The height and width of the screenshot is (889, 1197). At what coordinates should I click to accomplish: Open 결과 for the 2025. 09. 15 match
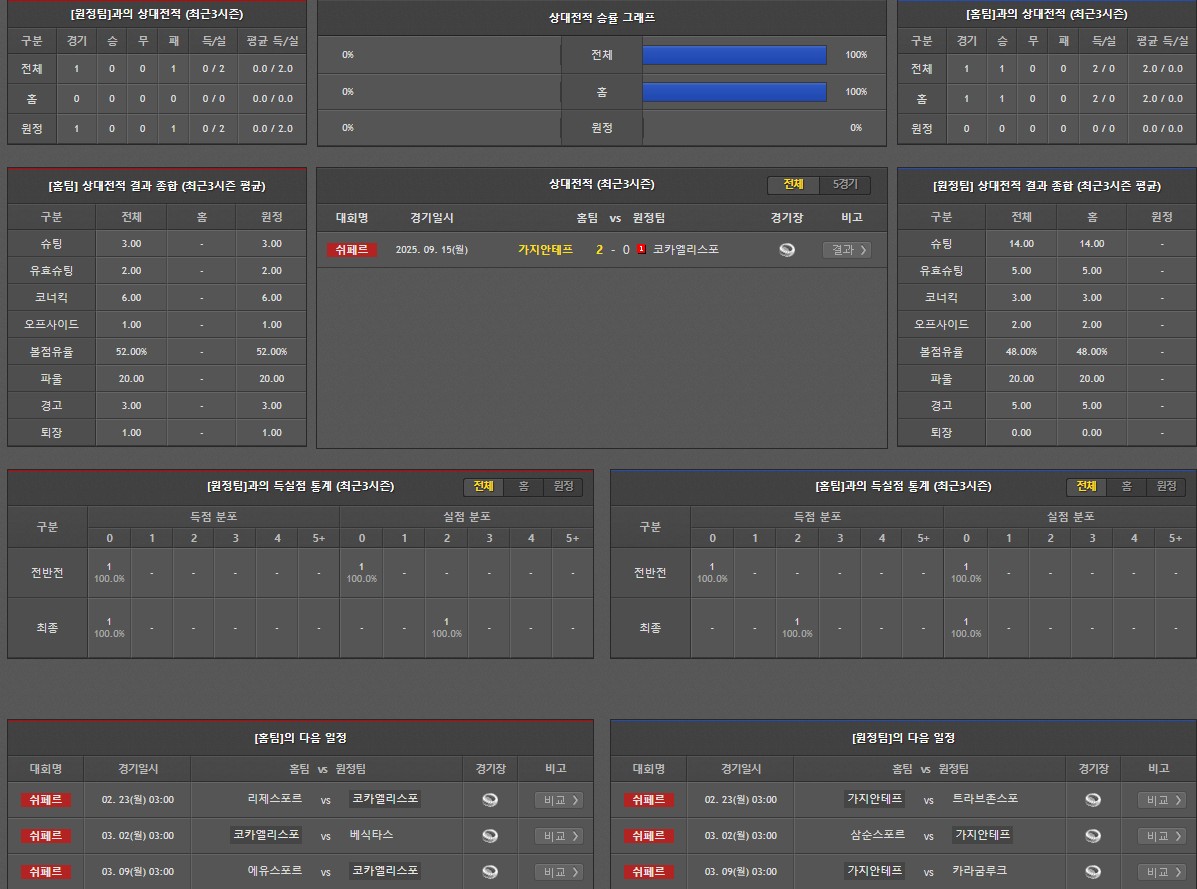[846, 250]
